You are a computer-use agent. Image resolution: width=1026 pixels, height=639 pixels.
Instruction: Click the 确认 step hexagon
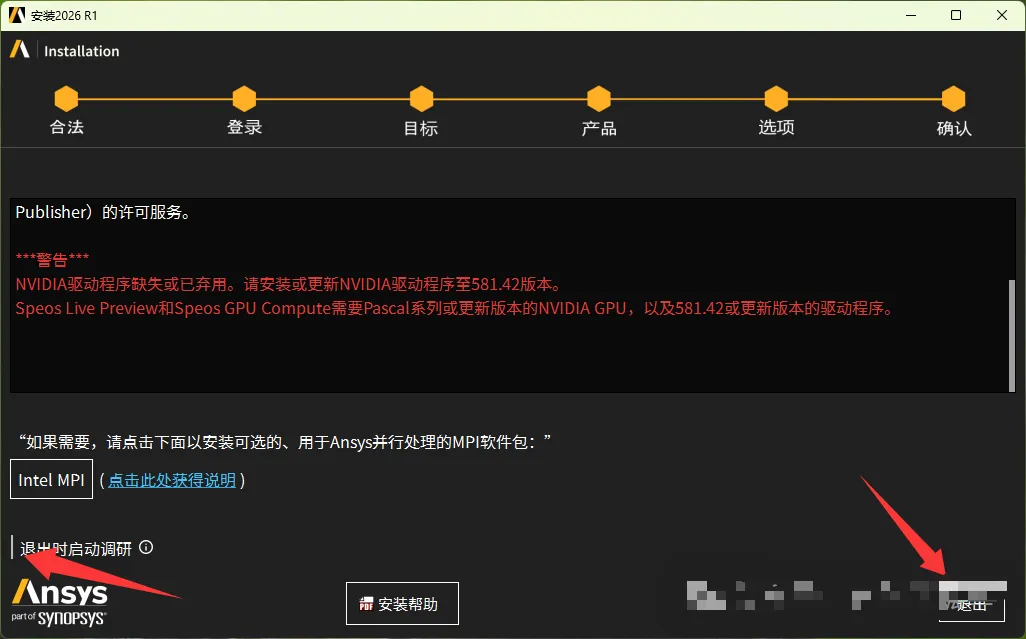pos(953,99)
